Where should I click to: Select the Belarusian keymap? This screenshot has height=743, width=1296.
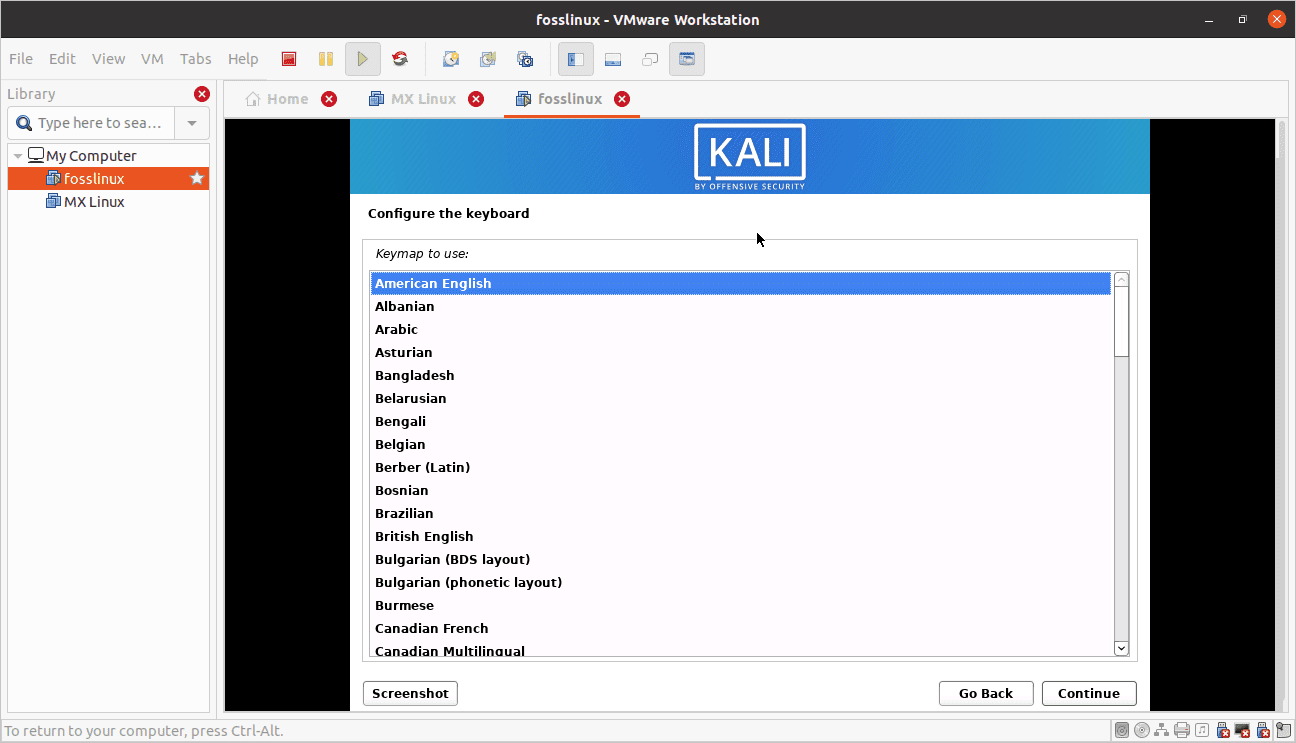(x=741, y=398)
